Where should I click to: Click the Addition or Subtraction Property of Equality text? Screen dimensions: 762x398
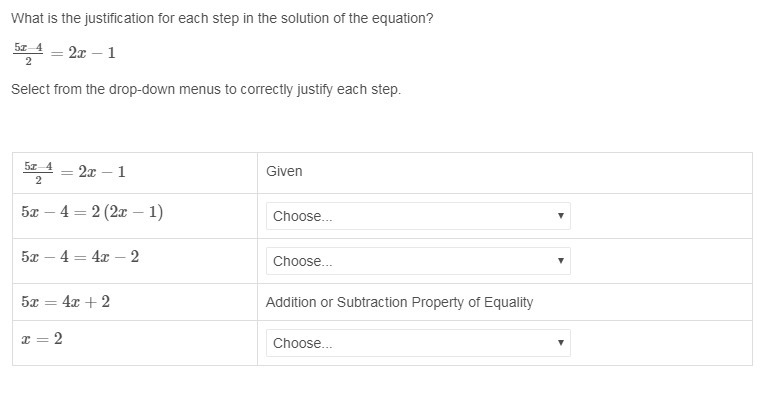tap(399, 302)
